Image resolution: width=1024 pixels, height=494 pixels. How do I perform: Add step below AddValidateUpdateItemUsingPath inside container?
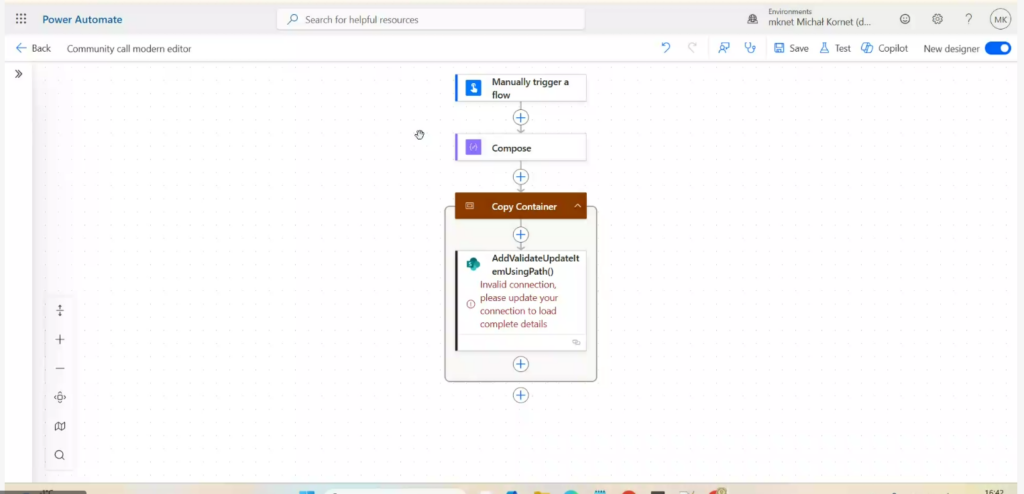pyautogui.click(x=520, y=364)
